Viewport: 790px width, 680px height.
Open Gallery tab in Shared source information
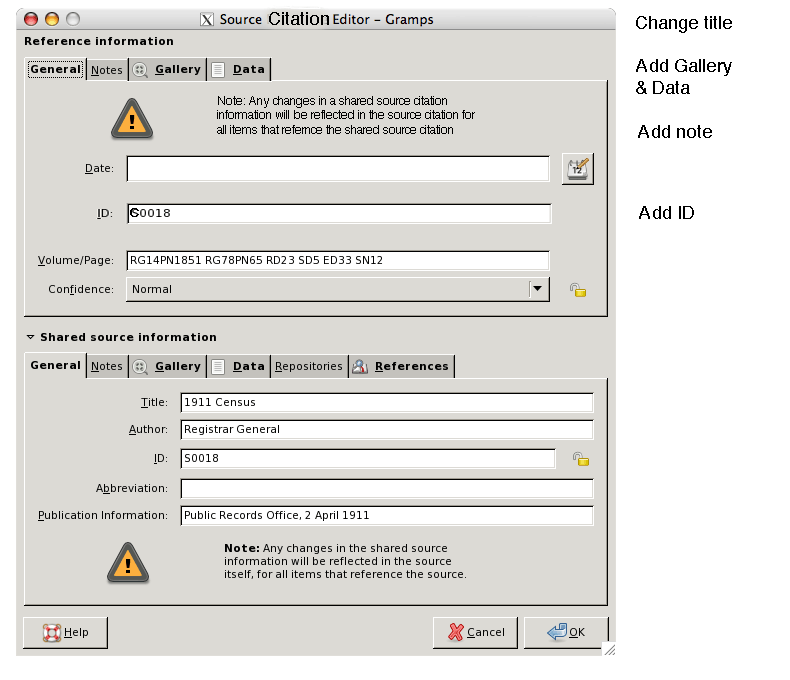pos(168,366)
